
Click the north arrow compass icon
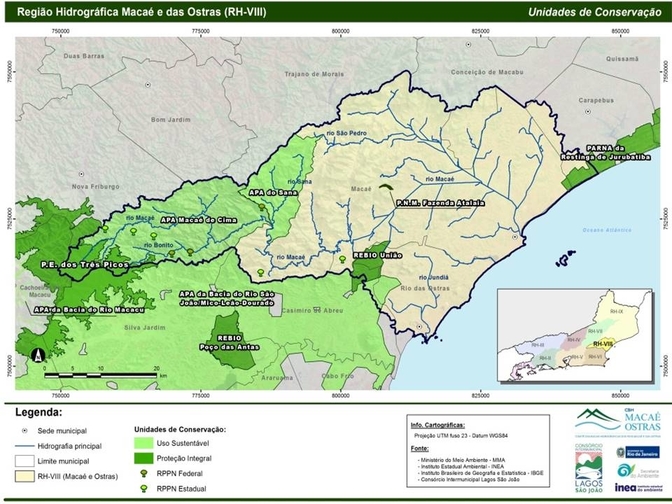39,355
